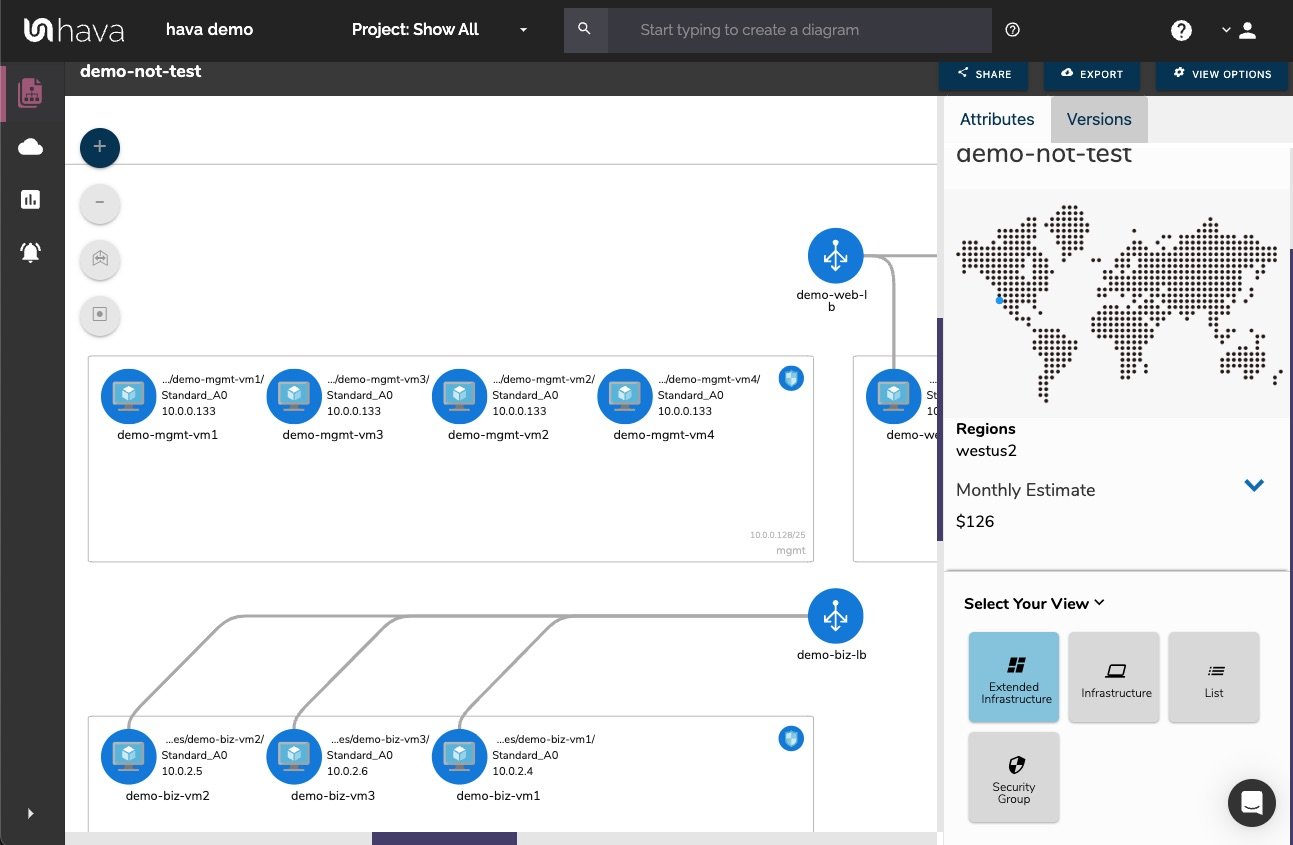Image resolution: width=1293 pixels, height=845 pixels.
Task: Open the help question mark icon in top bar
Action: tap(1181, 30)
